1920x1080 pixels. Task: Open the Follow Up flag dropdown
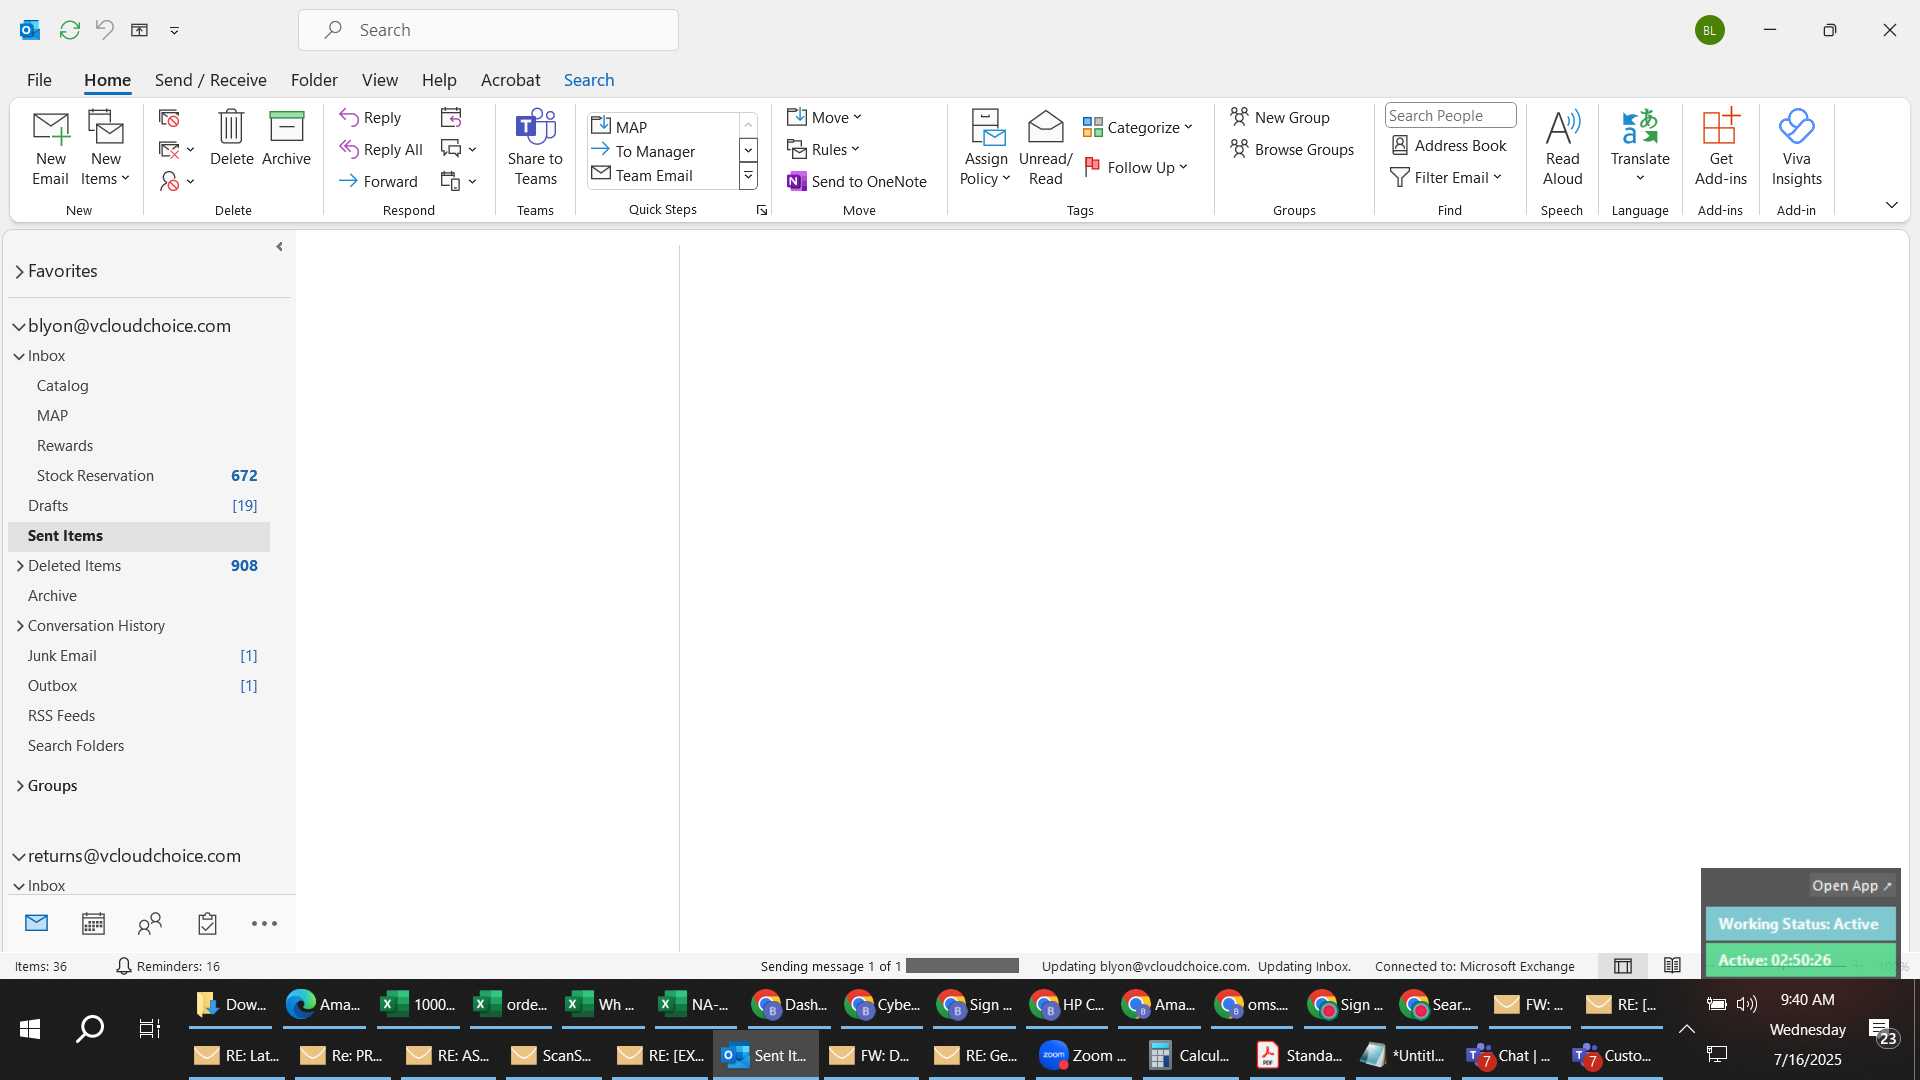click(1135, 167)
